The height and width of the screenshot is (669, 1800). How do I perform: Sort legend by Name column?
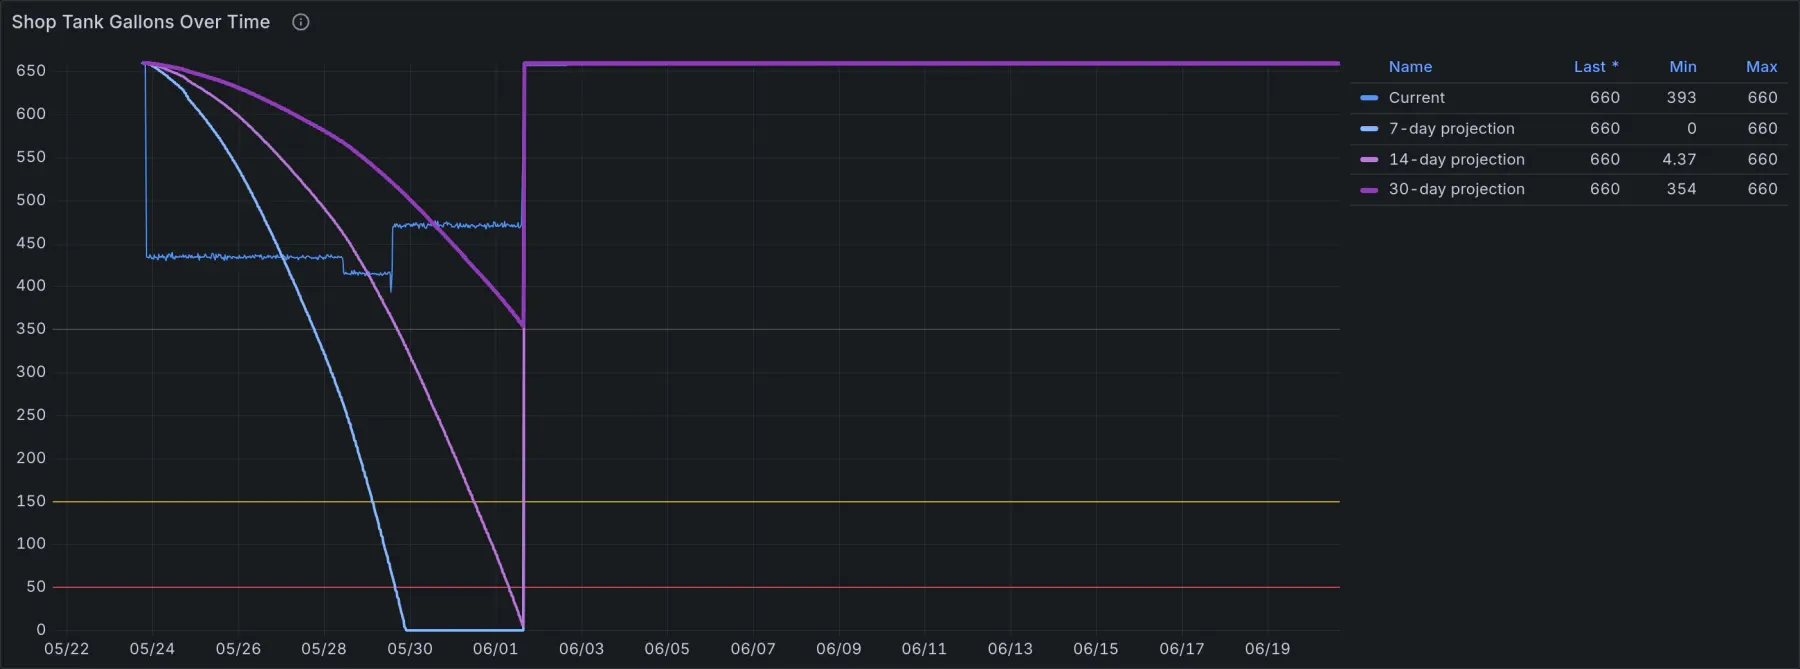coord(1410,67)
